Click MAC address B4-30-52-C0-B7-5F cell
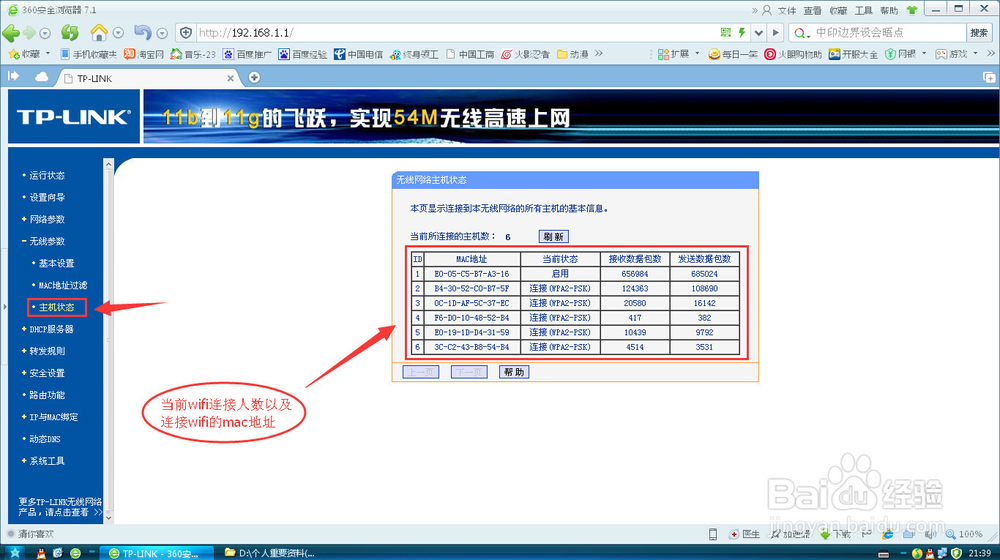This screenshot has width=1000, height=560. coord(472,288)
